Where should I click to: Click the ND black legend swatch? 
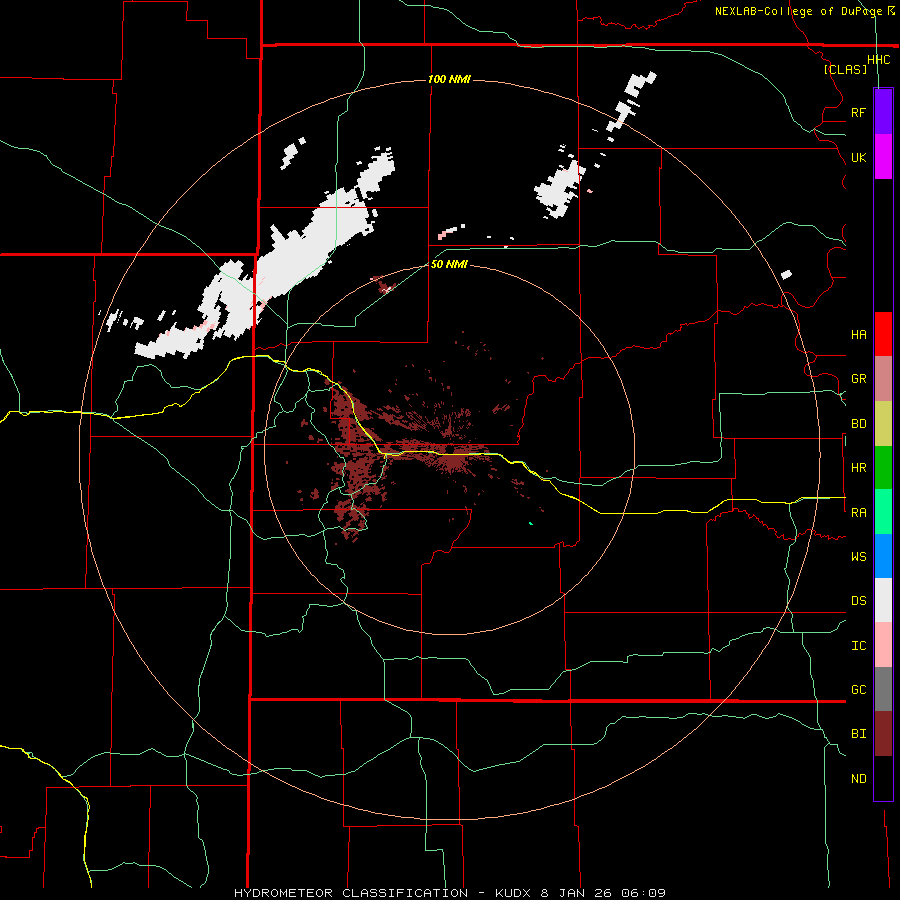click(883, 778)
